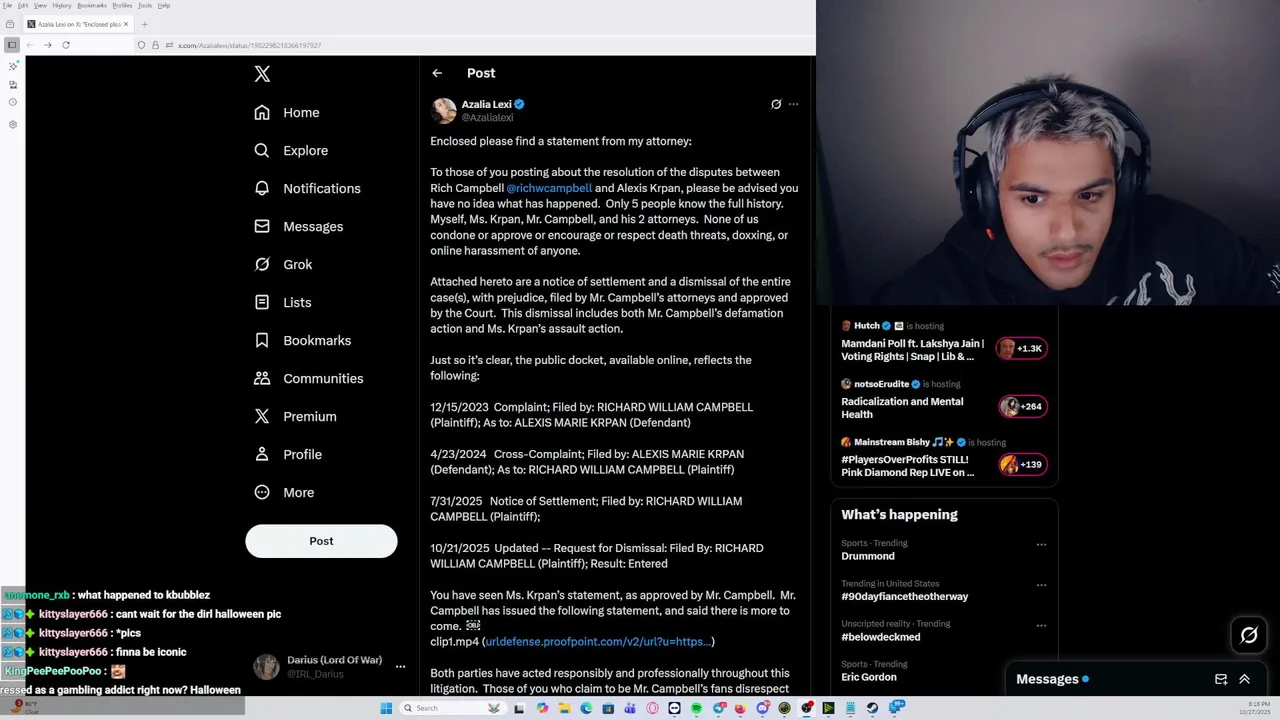Open the post's three-dot options menu
The height and width of the screenshot is (720, 1280).
point(793,104)
